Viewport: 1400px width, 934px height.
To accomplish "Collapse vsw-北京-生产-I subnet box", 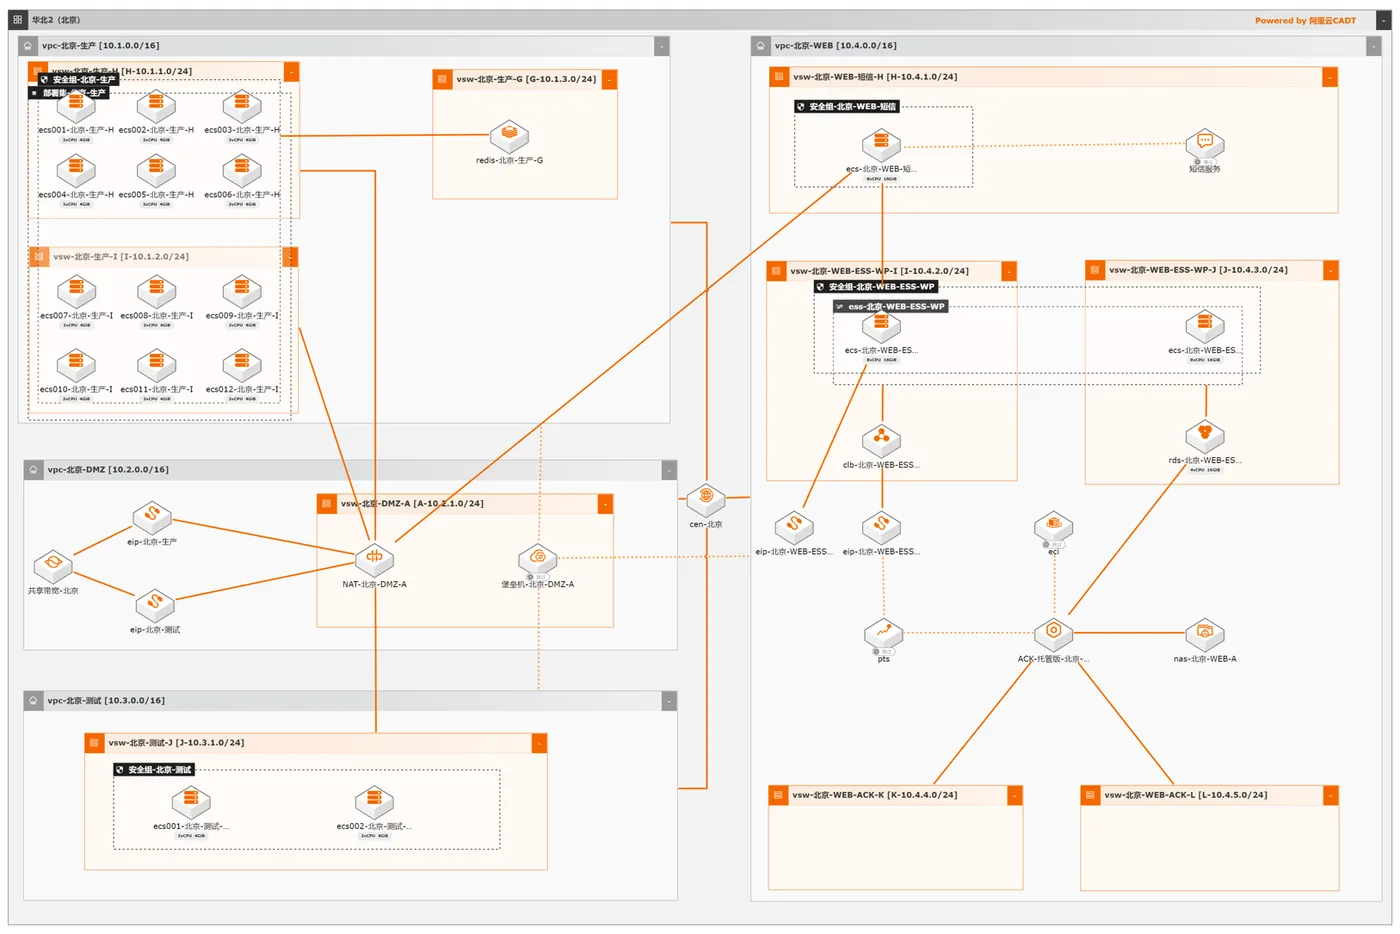I will 291,257.
